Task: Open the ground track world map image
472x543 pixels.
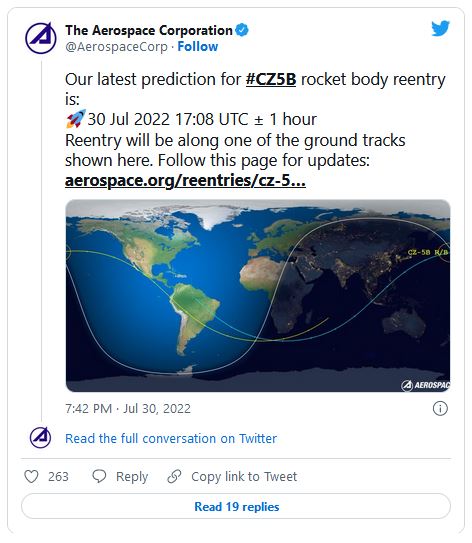Action: pos(258,296)
